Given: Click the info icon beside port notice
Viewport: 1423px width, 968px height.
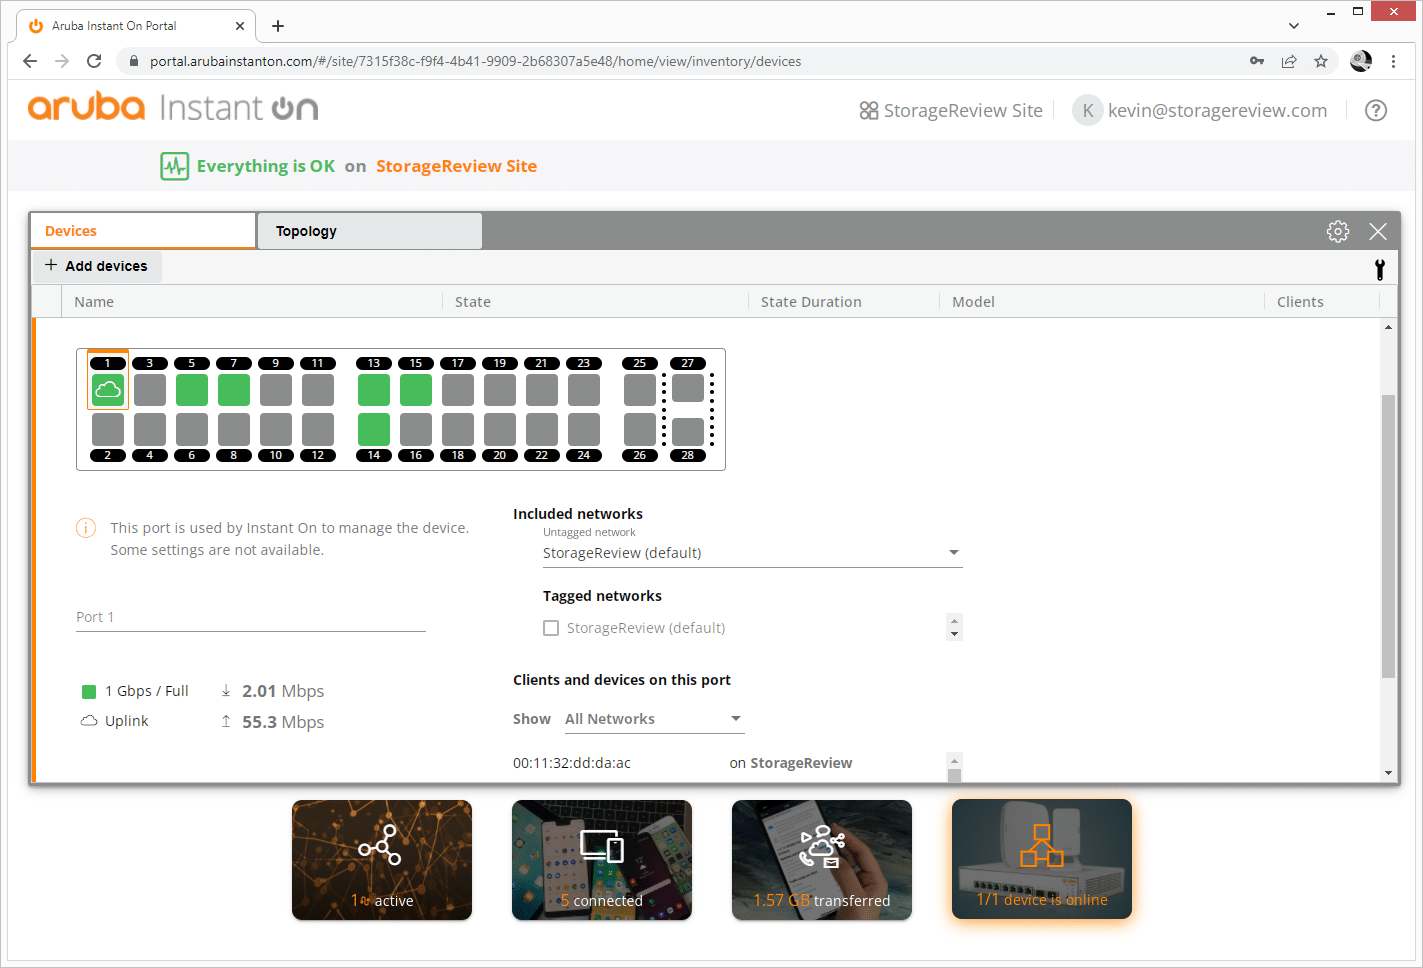Looking at the screenshot, I should (86, 528).
